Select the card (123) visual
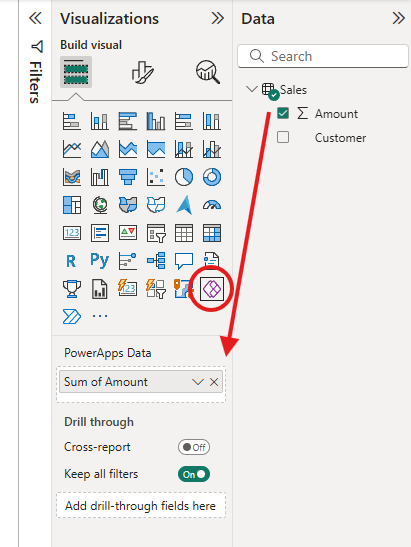411x547 pixels. pos(72,233)
